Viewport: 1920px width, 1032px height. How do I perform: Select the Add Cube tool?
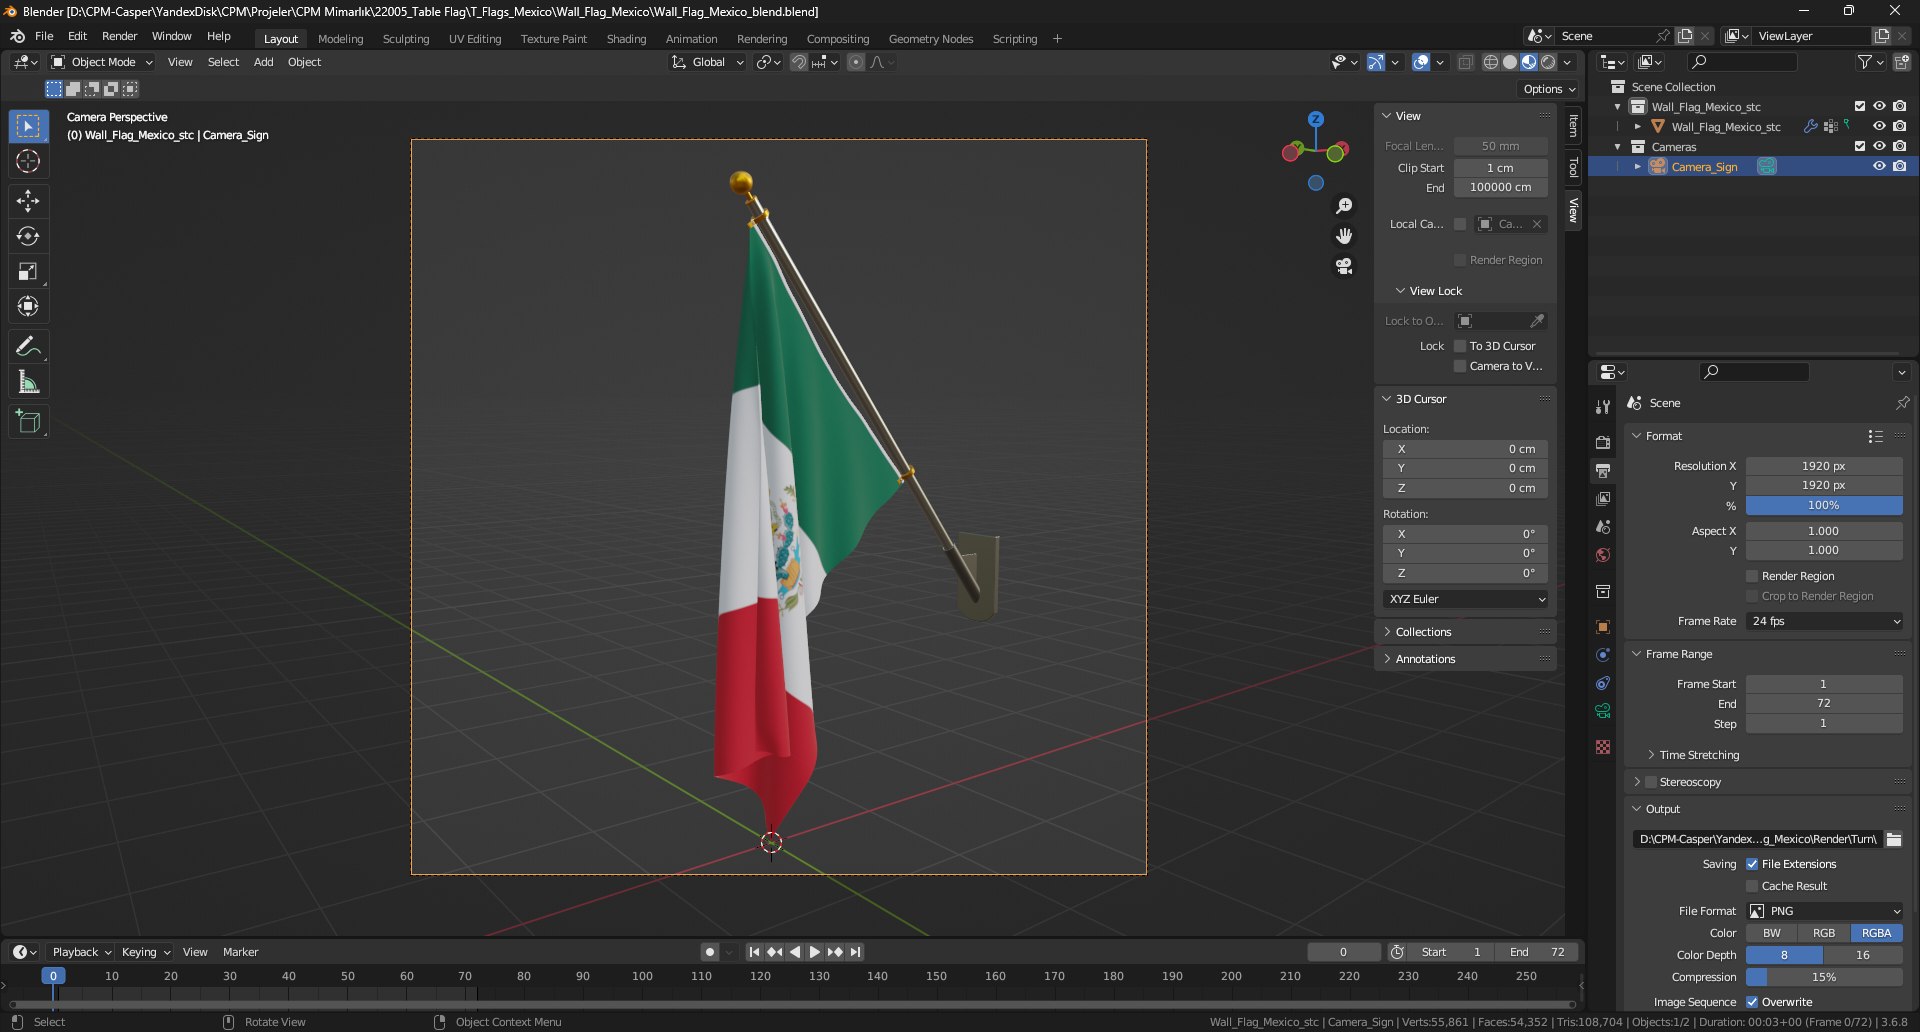28,422
